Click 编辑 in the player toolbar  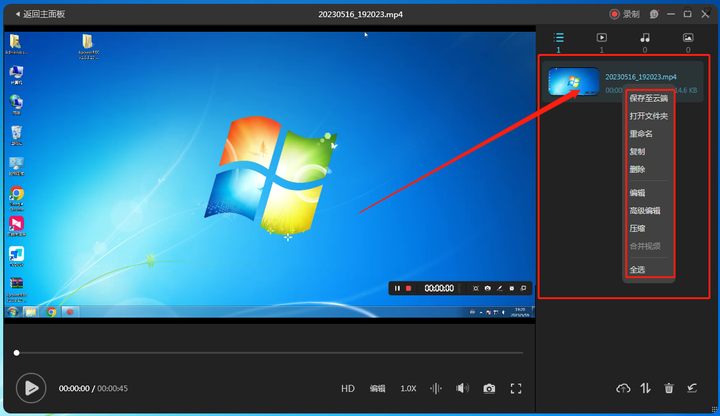[x=377, y=388]
